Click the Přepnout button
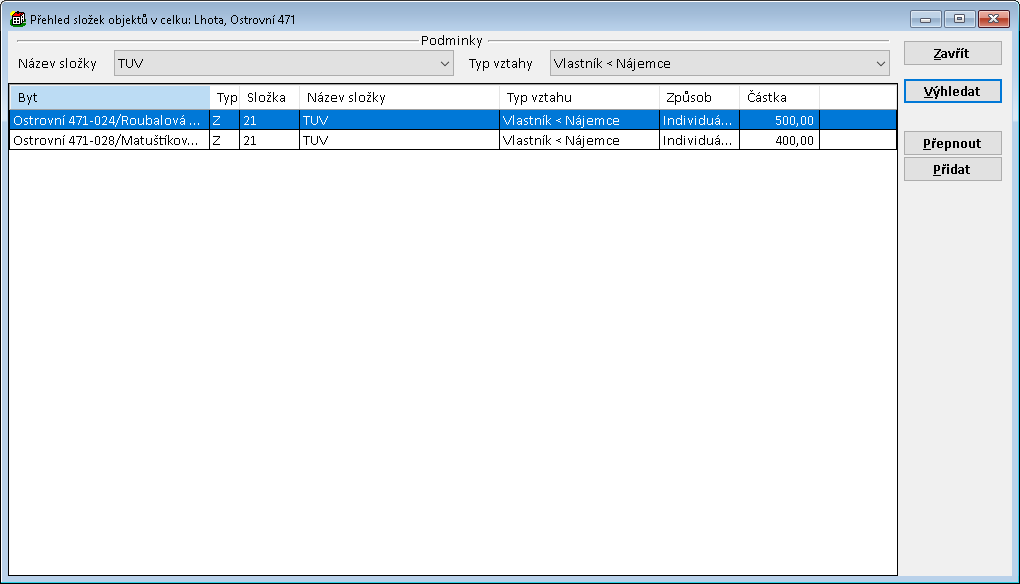 click(x=952, y=143)
